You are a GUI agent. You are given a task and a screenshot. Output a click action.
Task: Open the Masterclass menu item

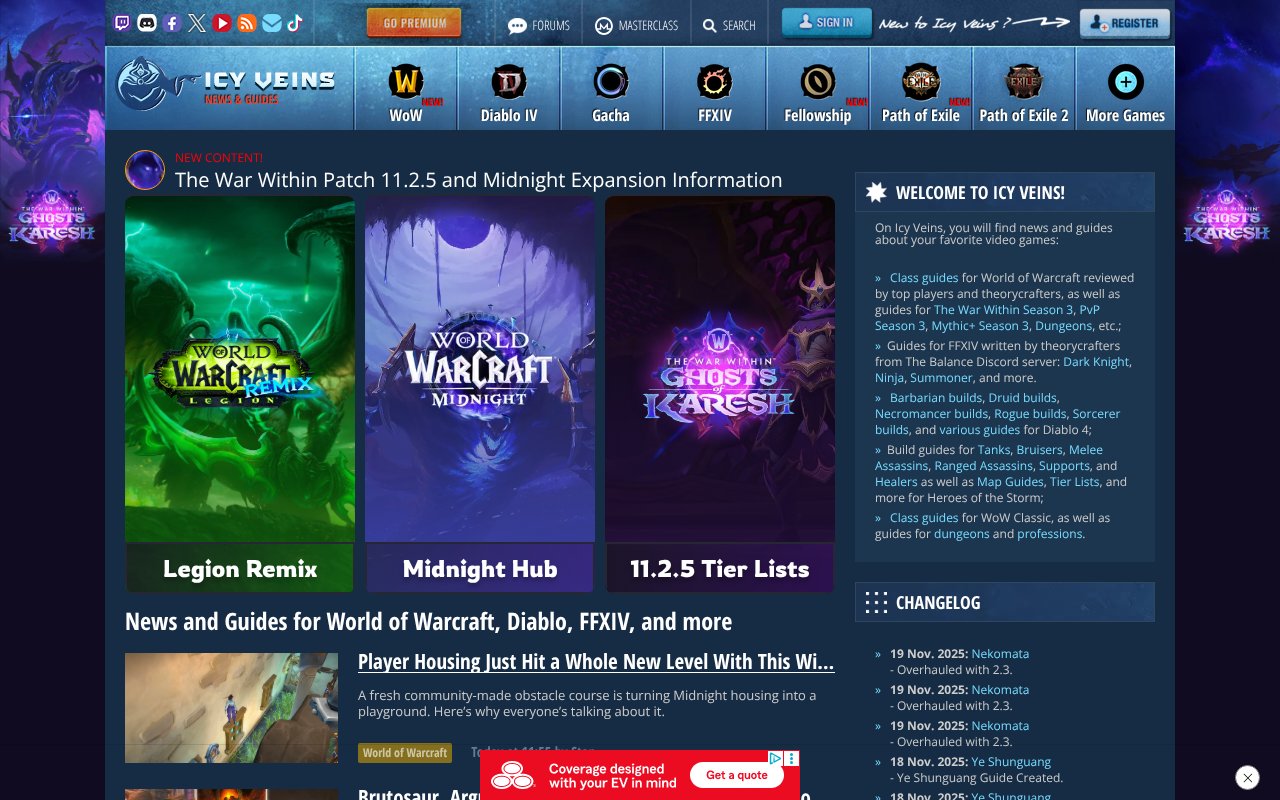636,25
